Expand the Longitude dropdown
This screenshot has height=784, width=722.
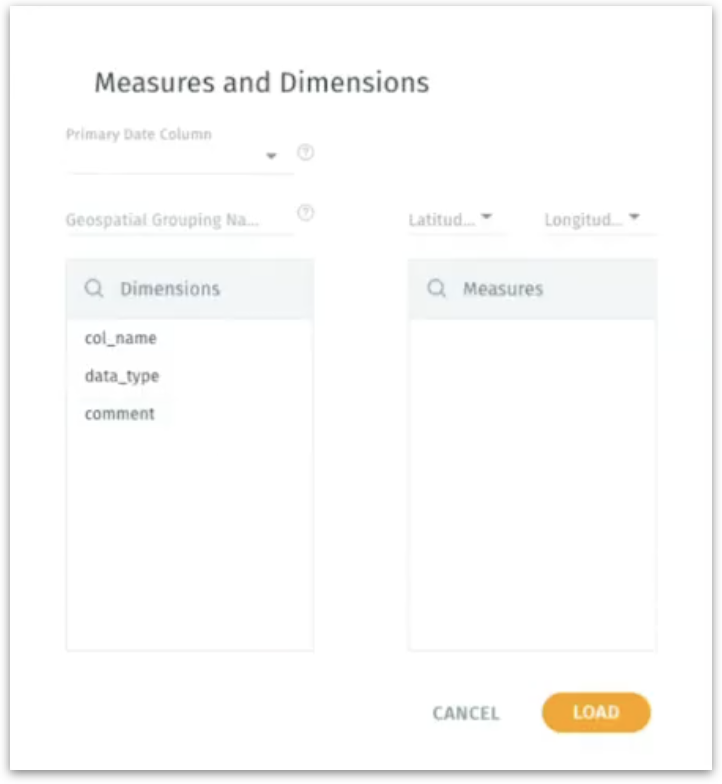point(634,217)
